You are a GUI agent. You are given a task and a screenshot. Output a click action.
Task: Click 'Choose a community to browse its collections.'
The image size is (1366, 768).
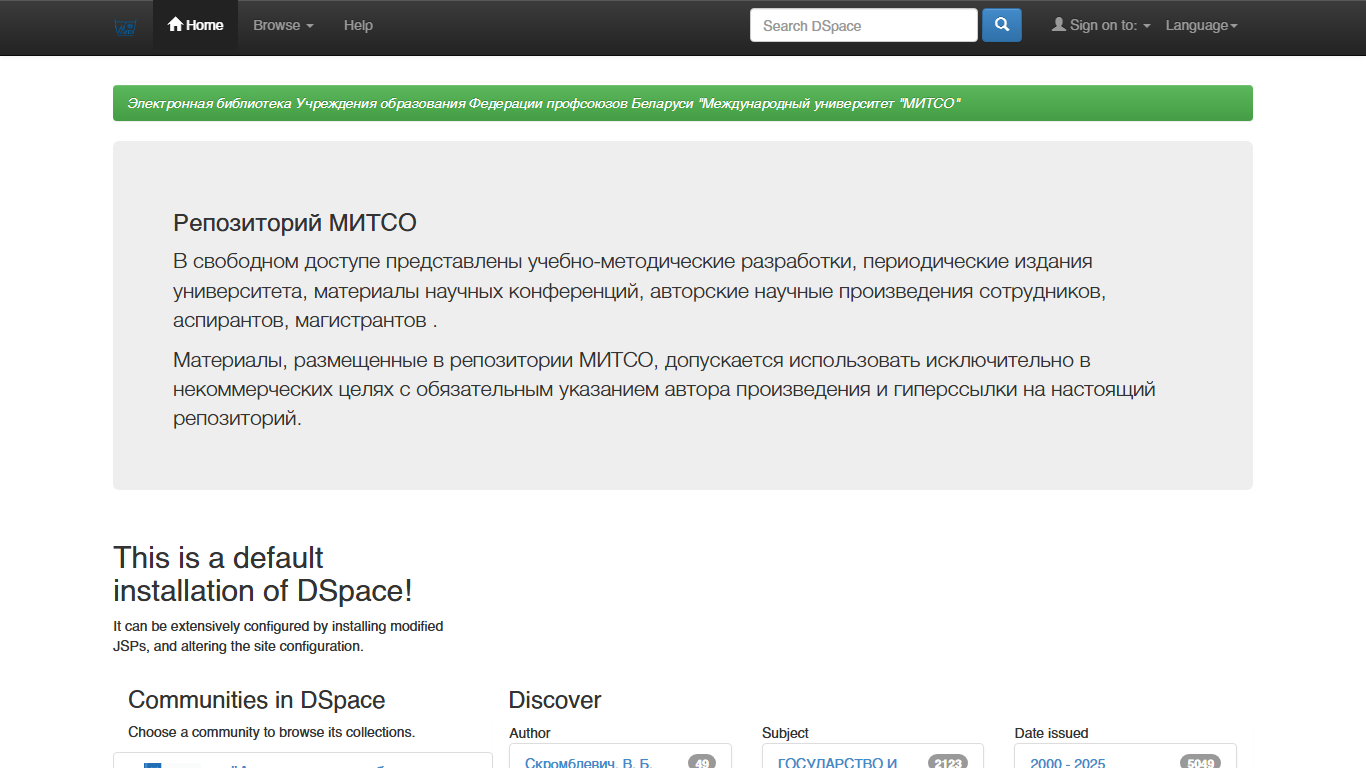[x=271, y=732]
